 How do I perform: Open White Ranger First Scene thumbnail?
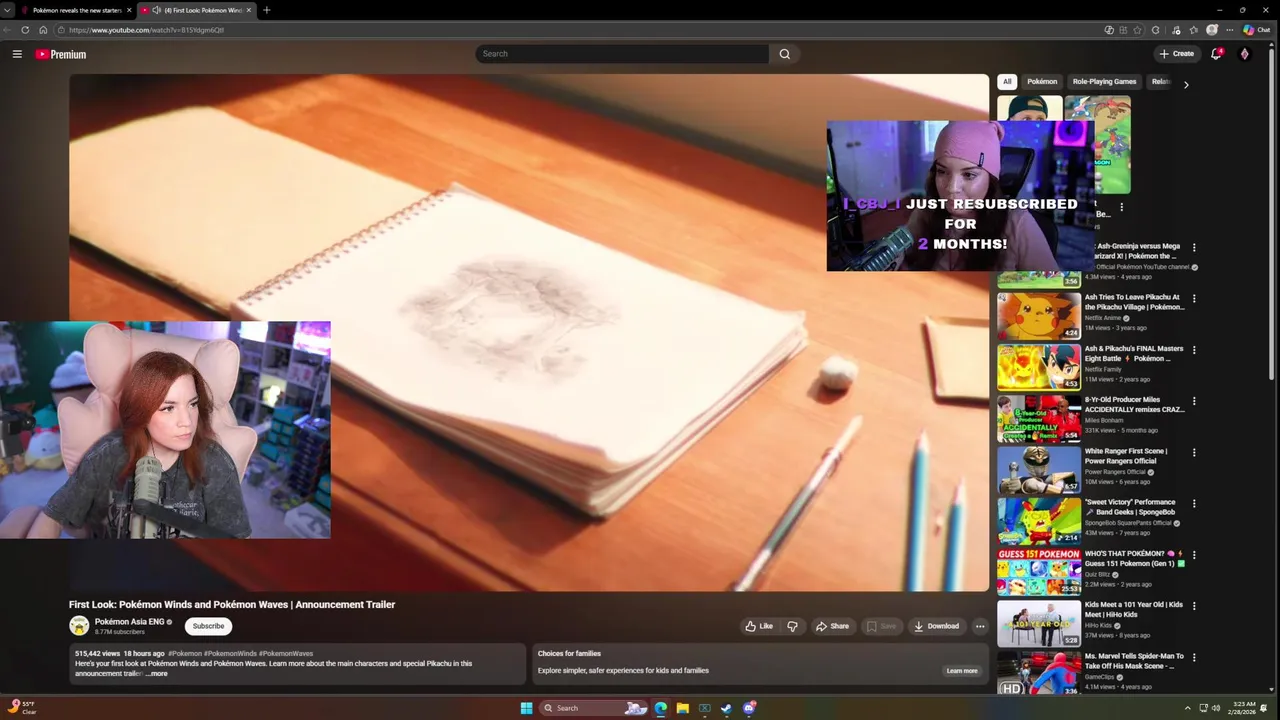click(1039, 469)
